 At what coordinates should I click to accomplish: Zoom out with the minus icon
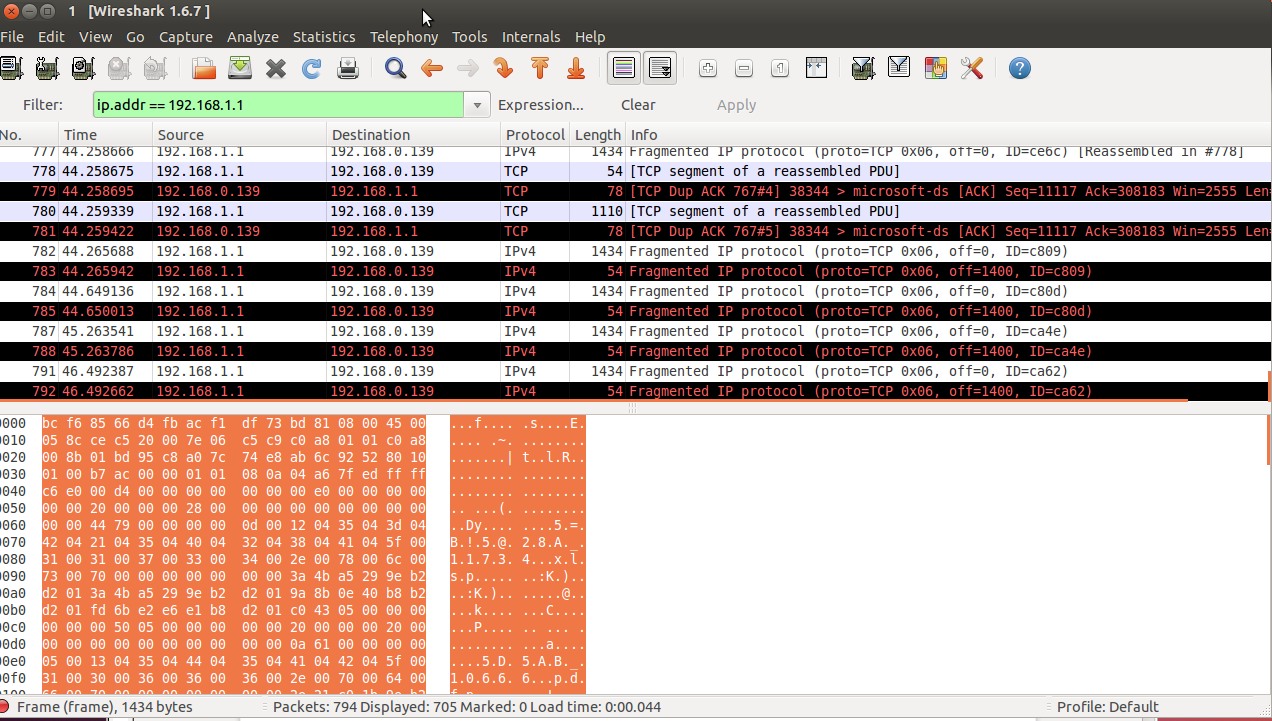pos(744,68)
